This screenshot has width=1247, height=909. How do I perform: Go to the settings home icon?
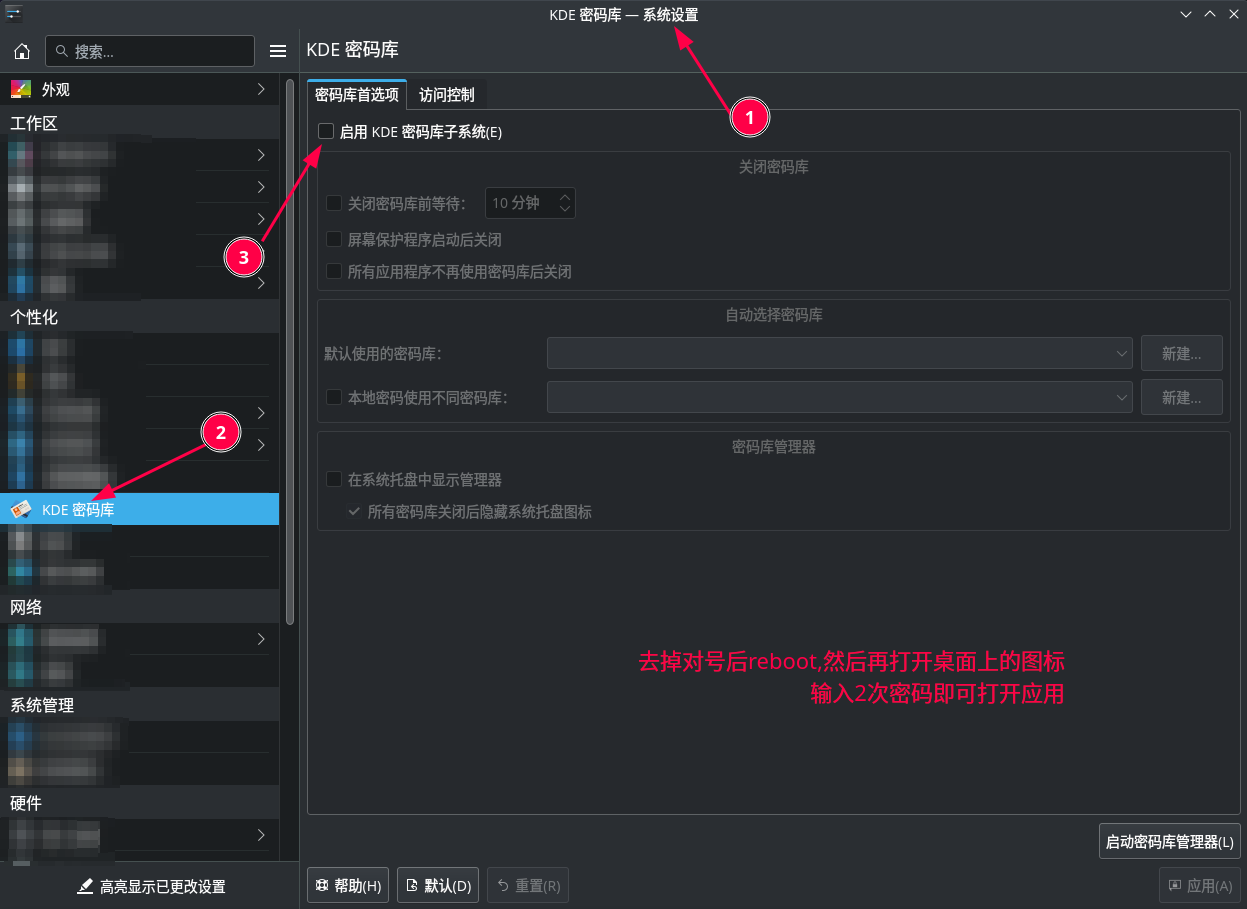pyautogui.click(x=22, y=51)
